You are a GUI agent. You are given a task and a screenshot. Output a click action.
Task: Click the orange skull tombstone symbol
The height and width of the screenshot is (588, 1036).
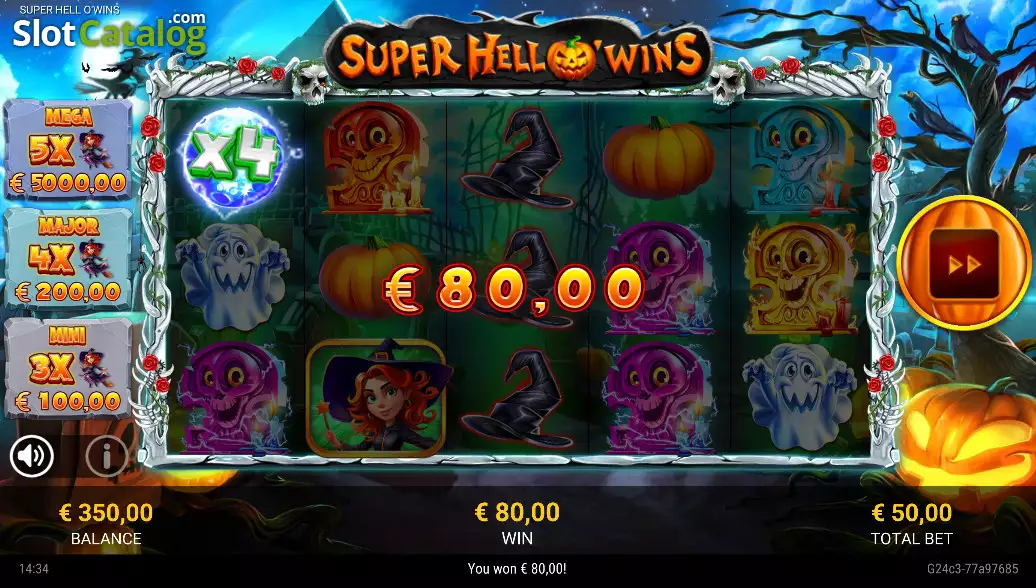click(x=374, y=159)
